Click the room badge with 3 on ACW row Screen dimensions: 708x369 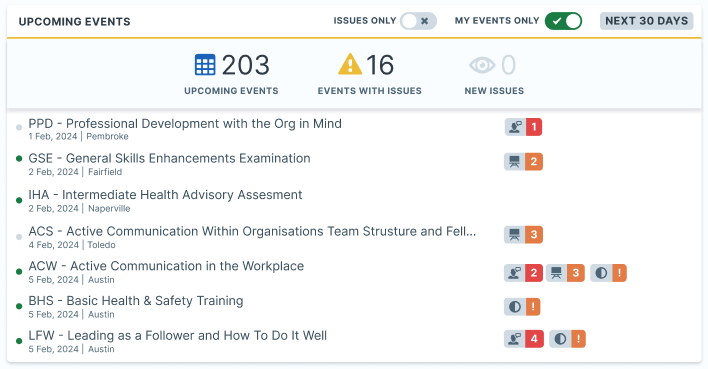pos(565,273)
